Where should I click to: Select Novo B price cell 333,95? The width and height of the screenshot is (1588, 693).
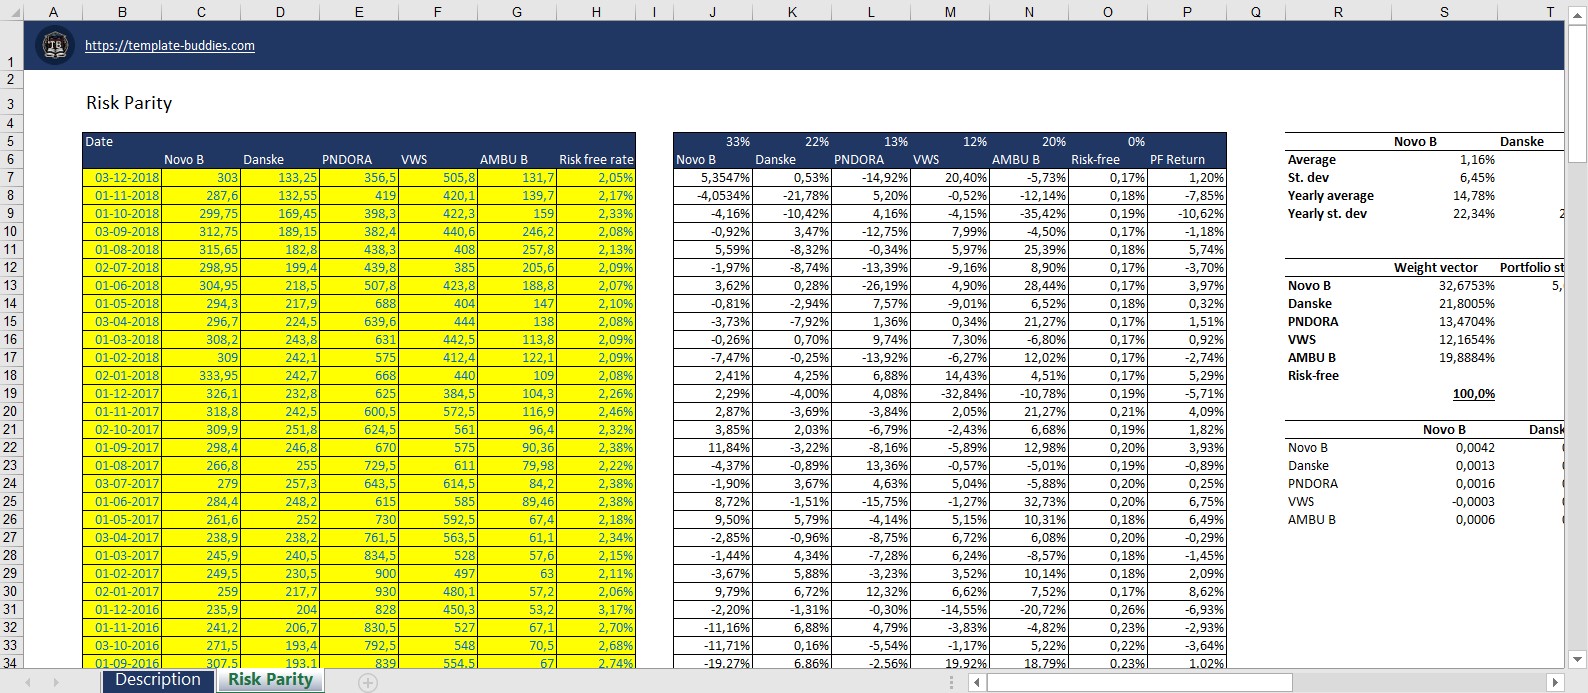pos(201,376)
